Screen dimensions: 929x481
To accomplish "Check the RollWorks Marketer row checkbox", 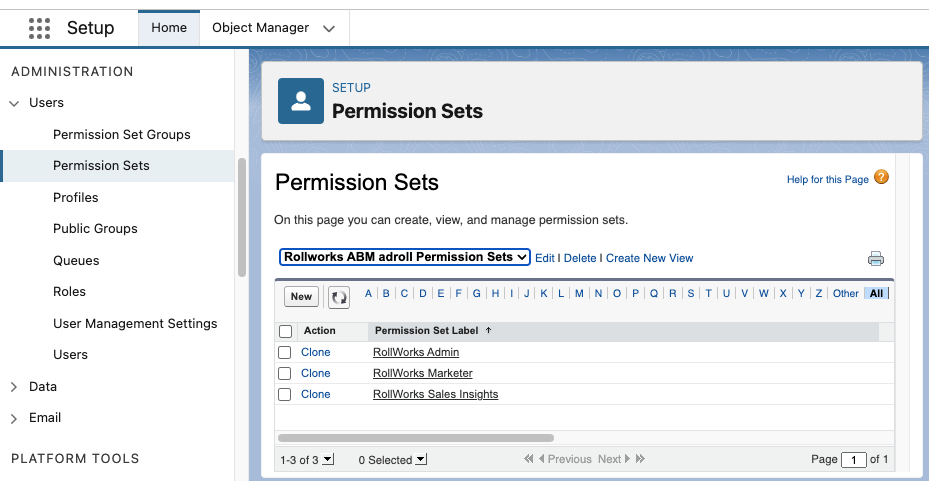I will point(285,374).
